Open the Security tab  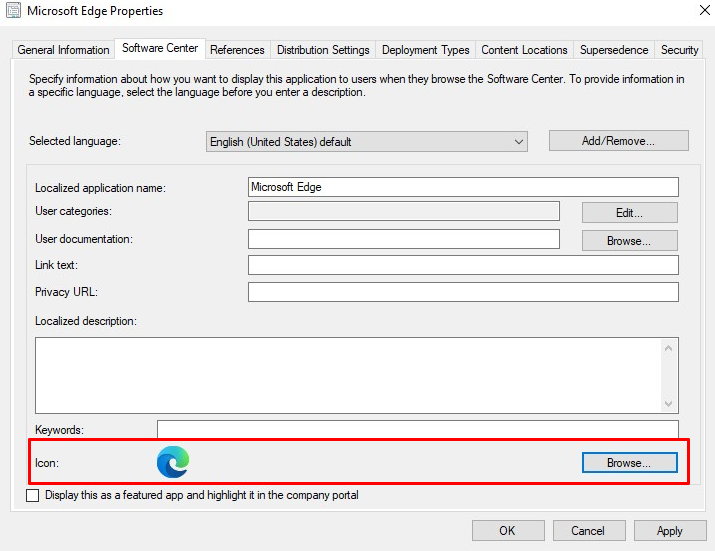click(679, 50)
